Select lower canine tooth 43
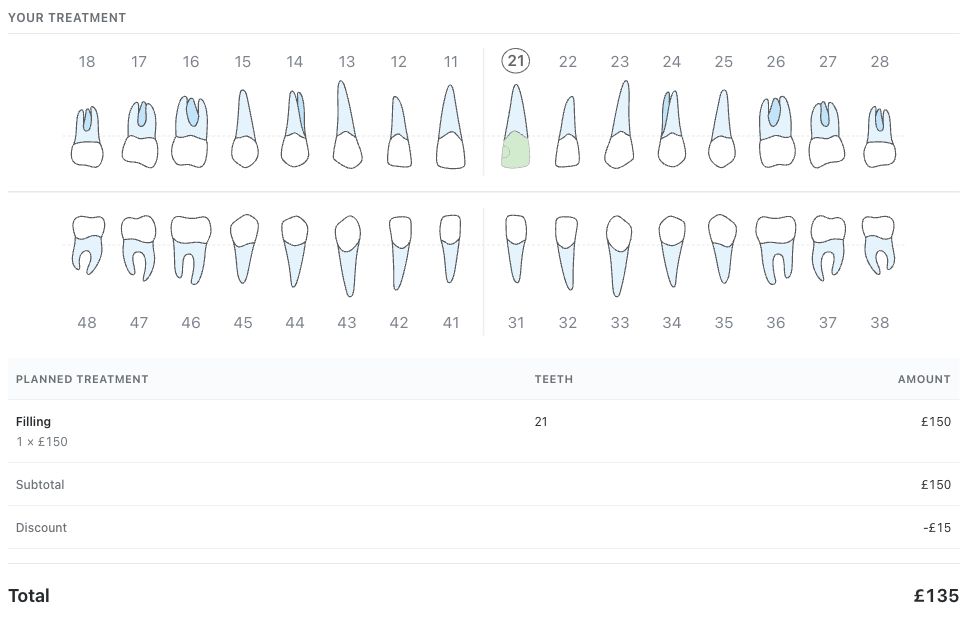This screenshot has height=635, width=980. tap(348, 256)
